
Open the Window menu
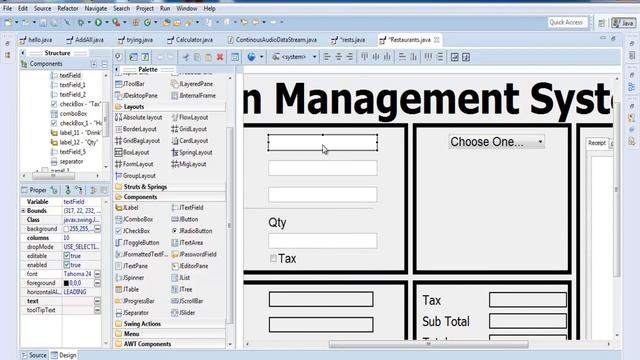click(x=187, y=8)
